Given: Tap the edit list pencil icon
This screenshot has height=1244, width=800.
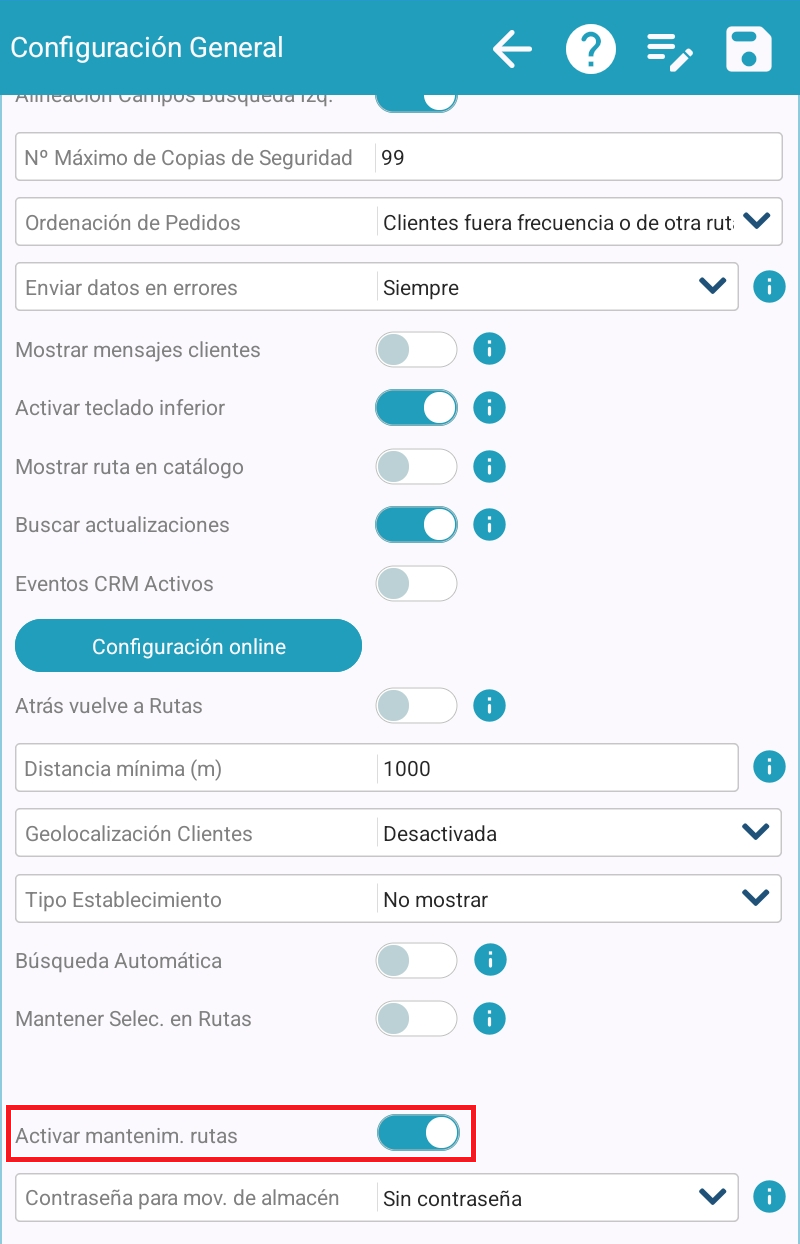Looking at the screenshot, I should pos(669,50).
